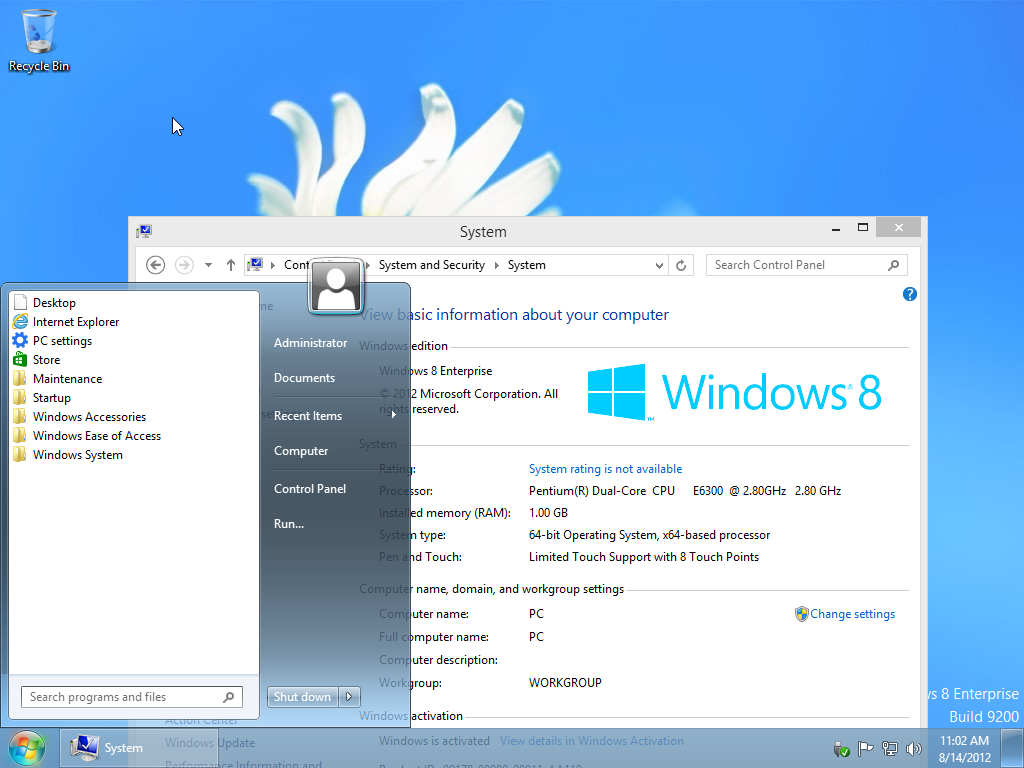Viewport: 1024px width, 768px height.
Task: Click the user account picture in Start menu
Action: (x=336, y=286)
